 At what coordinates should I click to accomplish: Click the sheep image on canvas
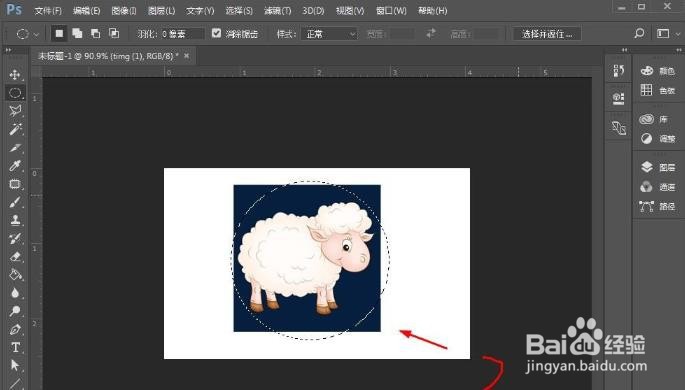[307, 258]
